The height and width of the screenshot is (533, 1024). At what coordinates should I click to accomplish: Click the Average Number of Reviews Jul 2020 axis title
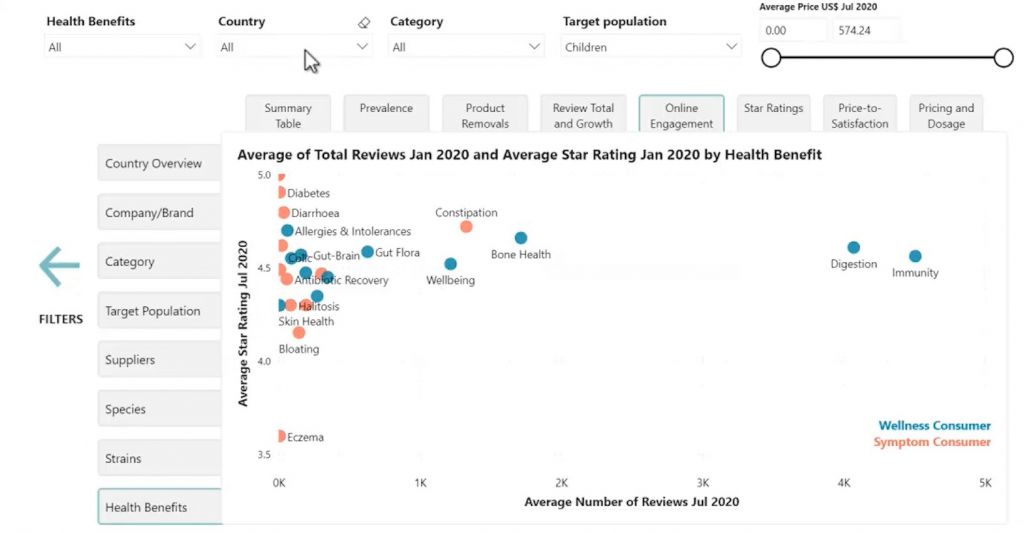point(632,502)
